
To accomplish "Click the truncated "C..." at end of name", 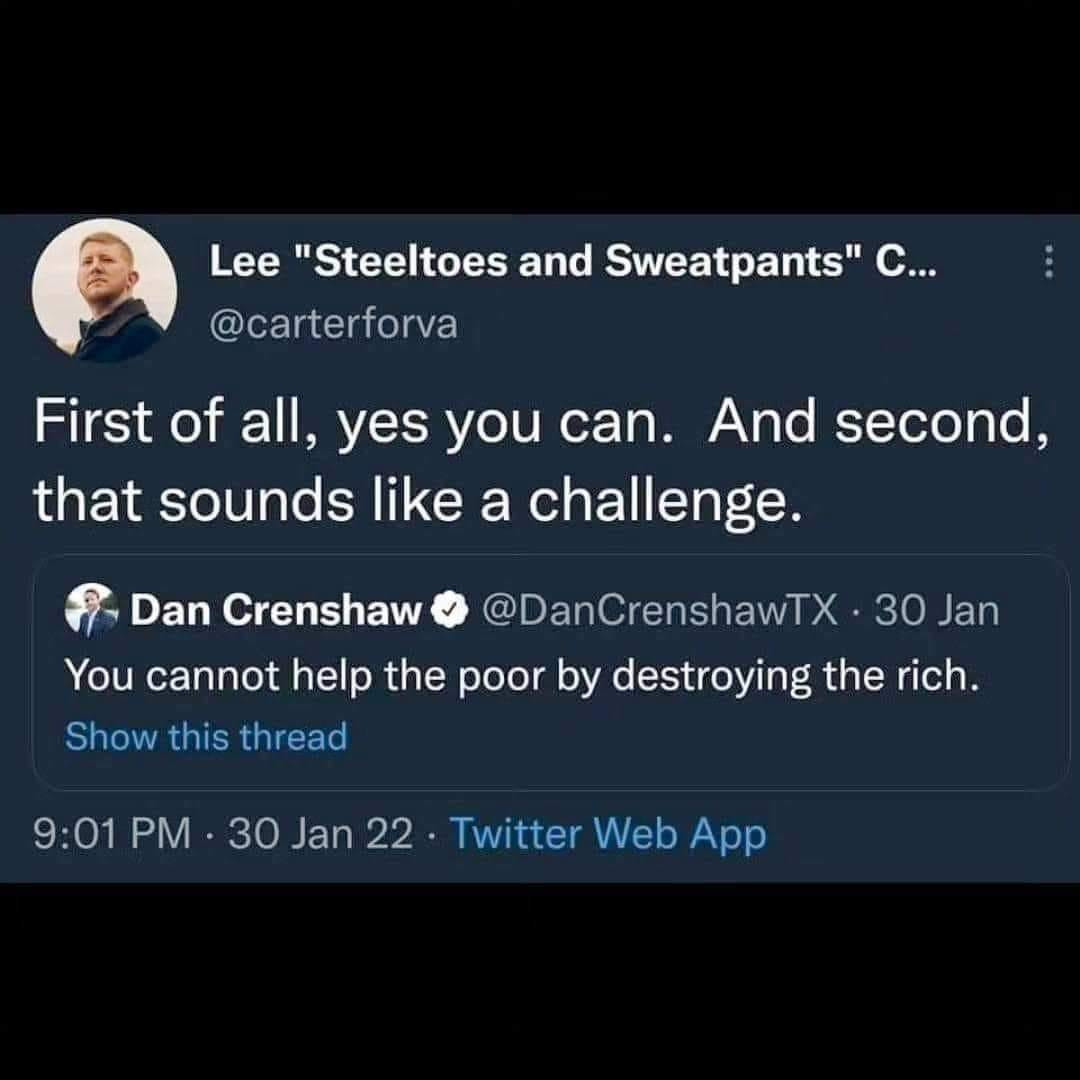I will (x=906, y=262).
